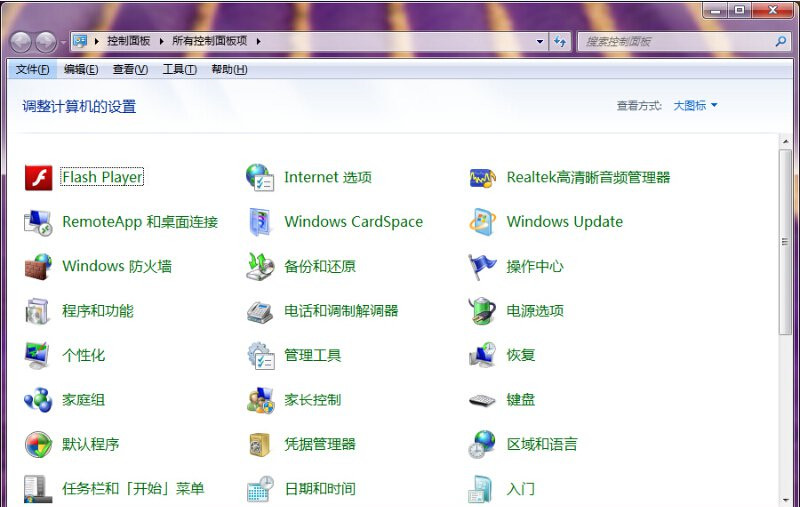Open the Flash Player icon
The height and width of the screenshot is (507, 800).
pos(38,178)
